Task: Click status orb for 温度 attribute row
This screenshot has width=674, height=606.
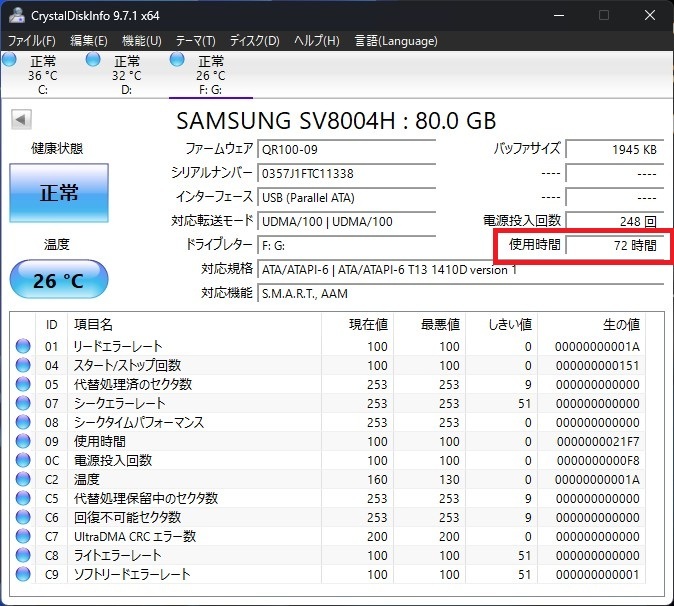Action: 23,480
